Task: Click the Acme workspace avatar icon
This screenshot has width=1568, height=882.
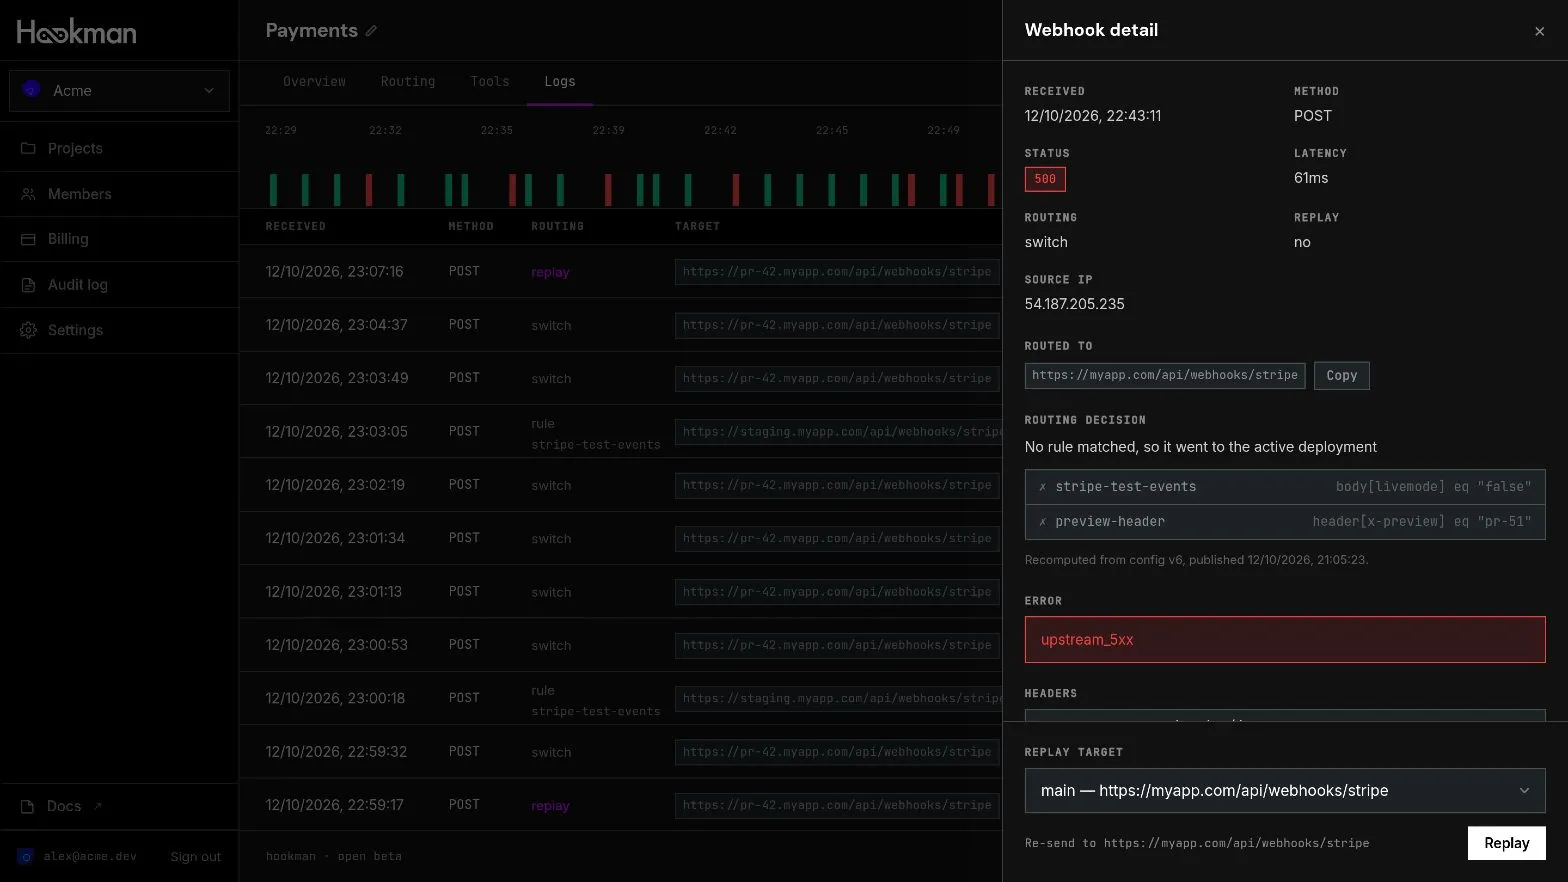Action: click(x=31, y=90)
